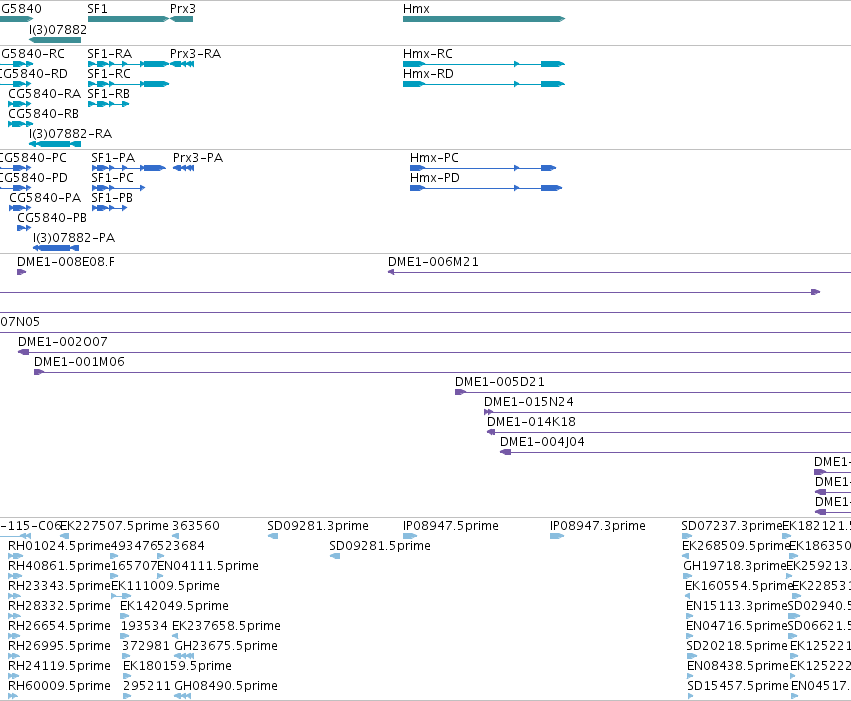
Task: Select the DME1-005D21 BAC clone
Action: (x=653, y=392)
